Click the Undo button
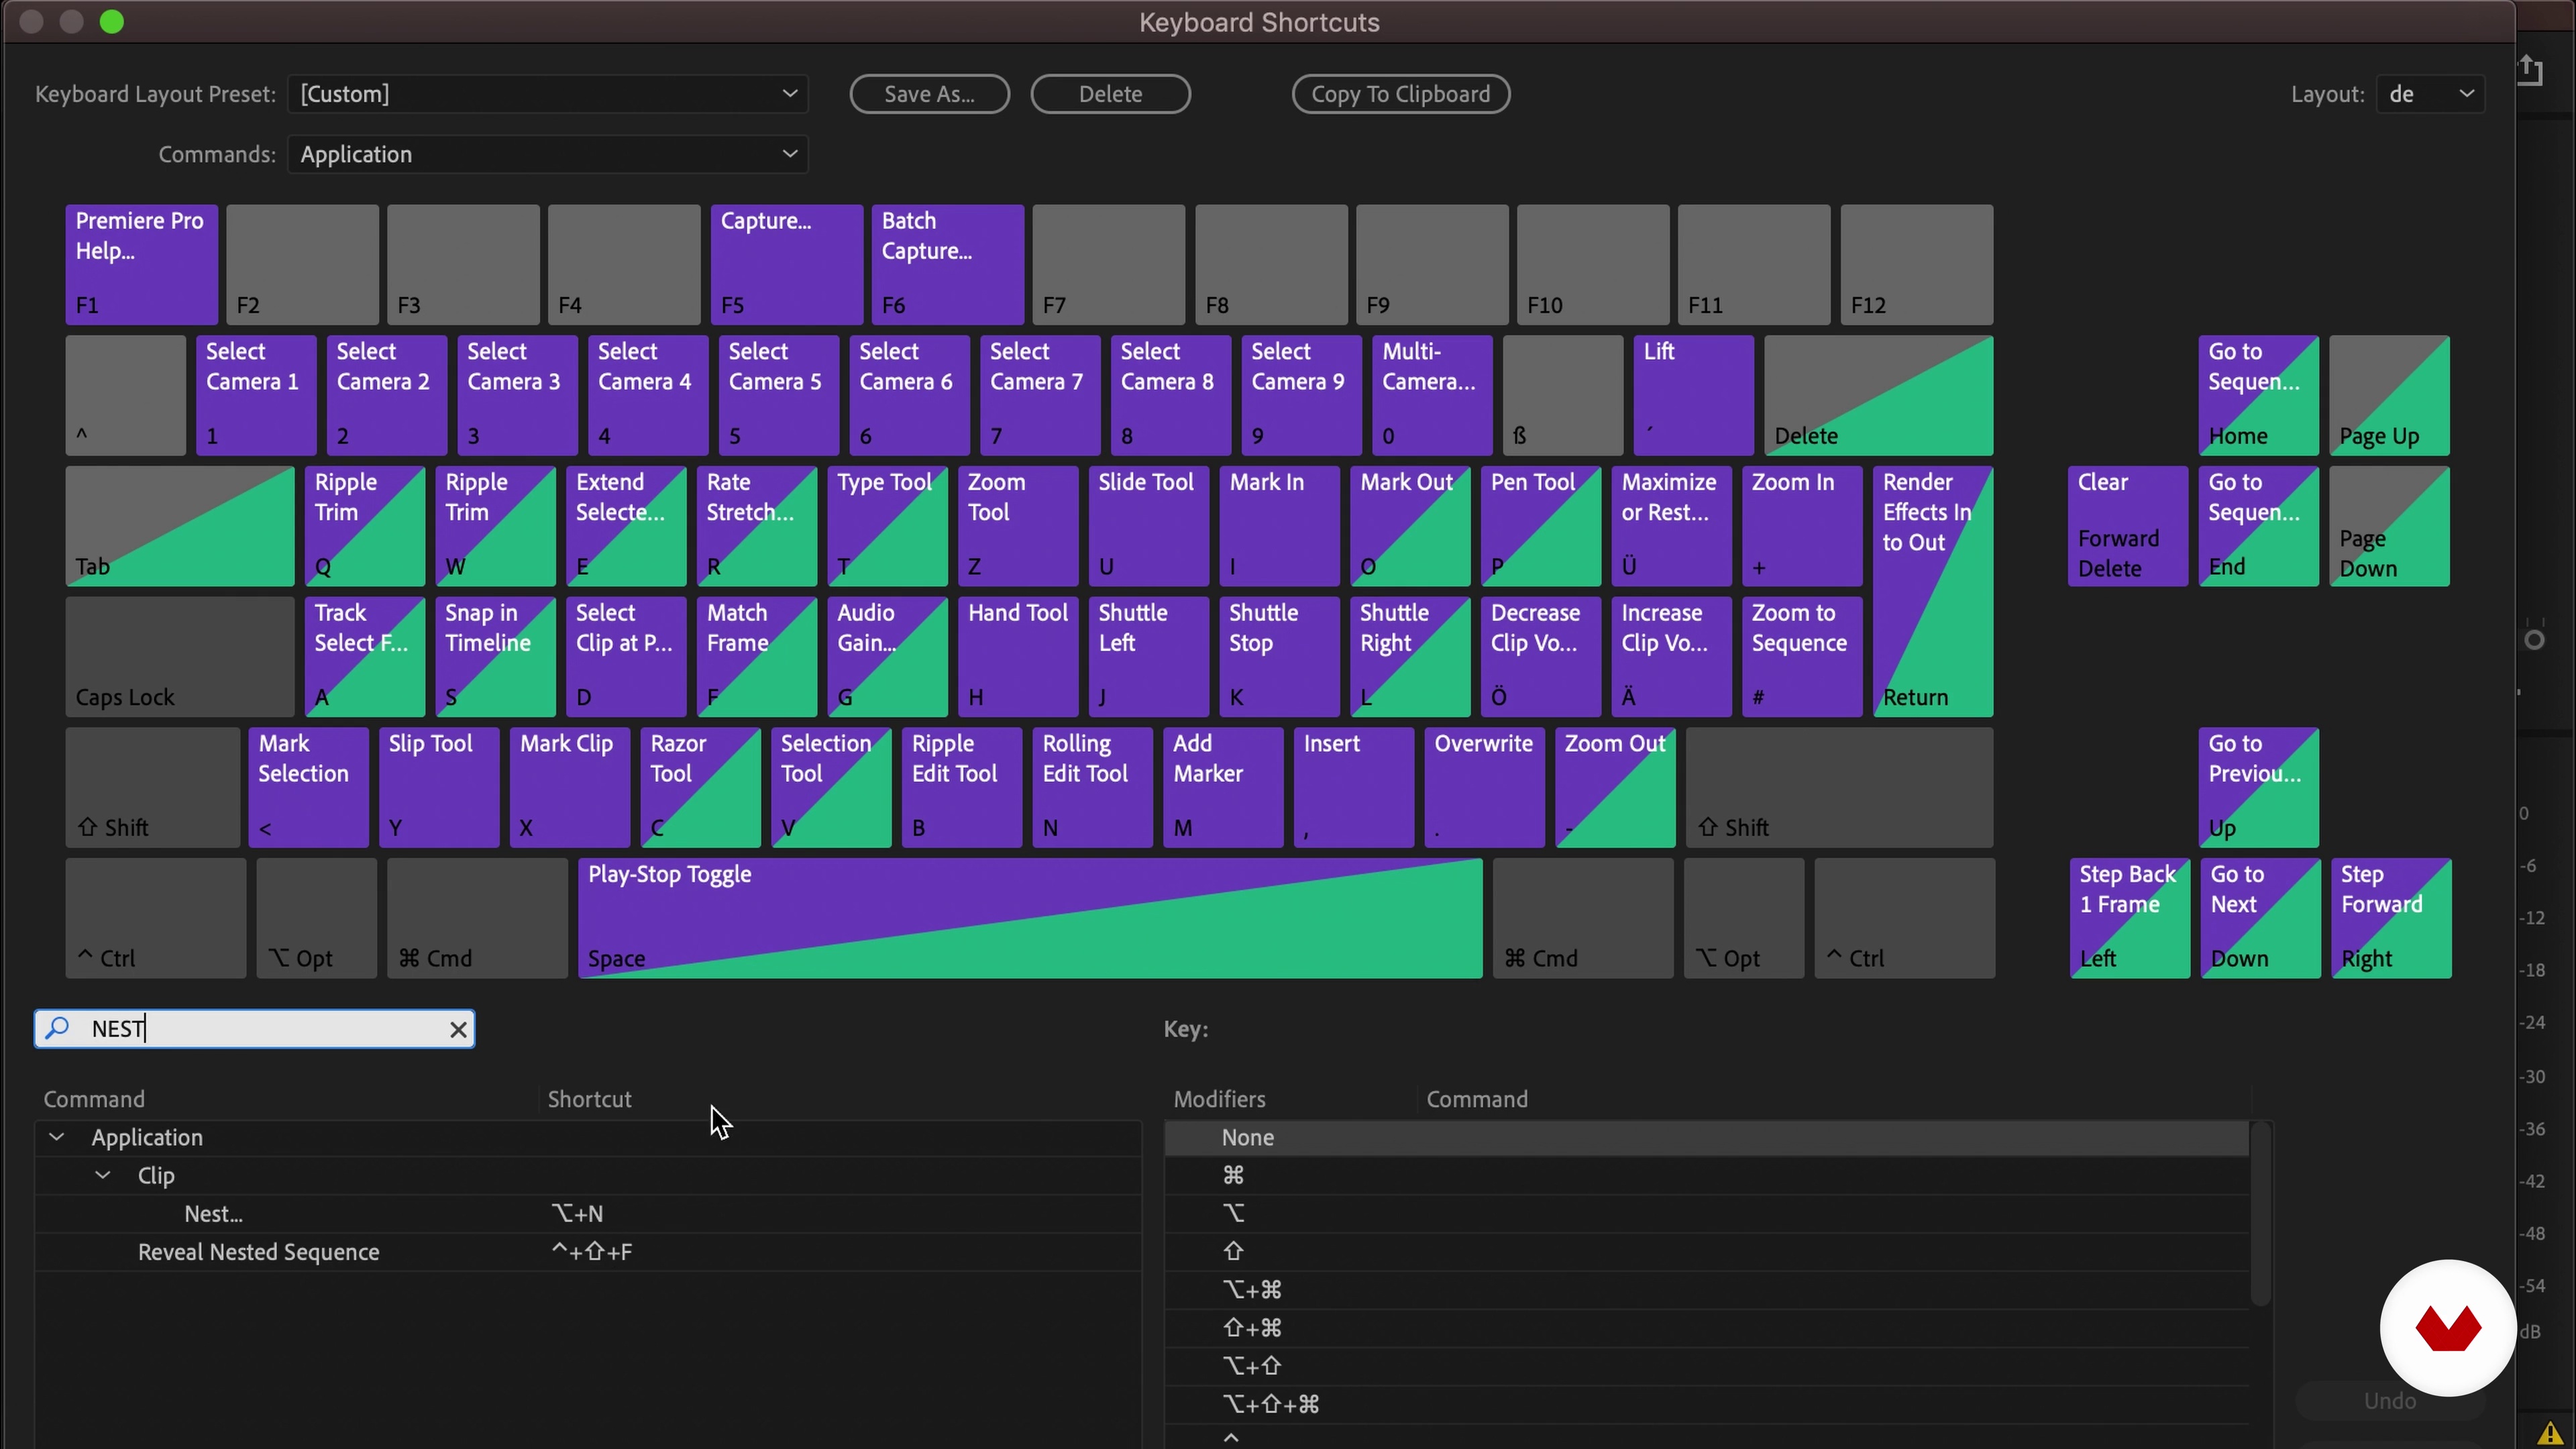 pyautogui.click(x=2389, y=1400)
